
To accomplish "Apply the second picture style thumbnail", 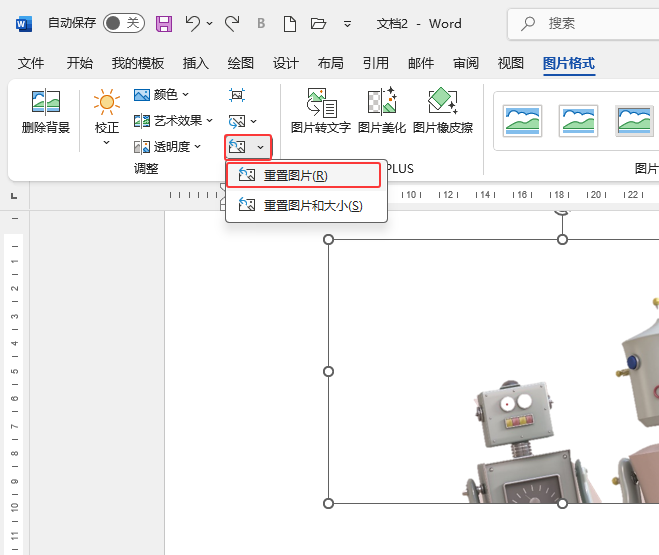I will [x=578, y=121].
